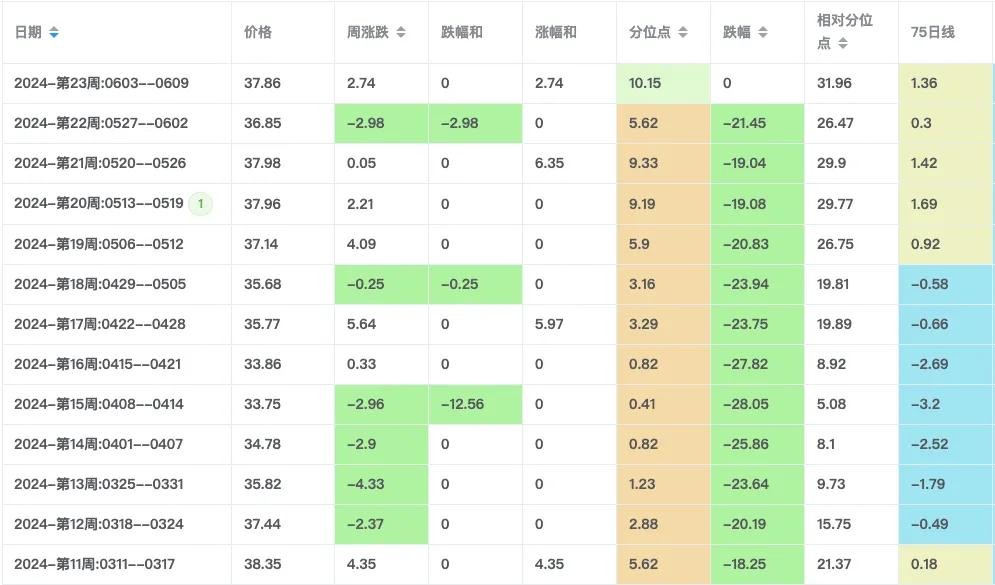Select the 75日线 column header
995x585 pixels.
point(933,33)
